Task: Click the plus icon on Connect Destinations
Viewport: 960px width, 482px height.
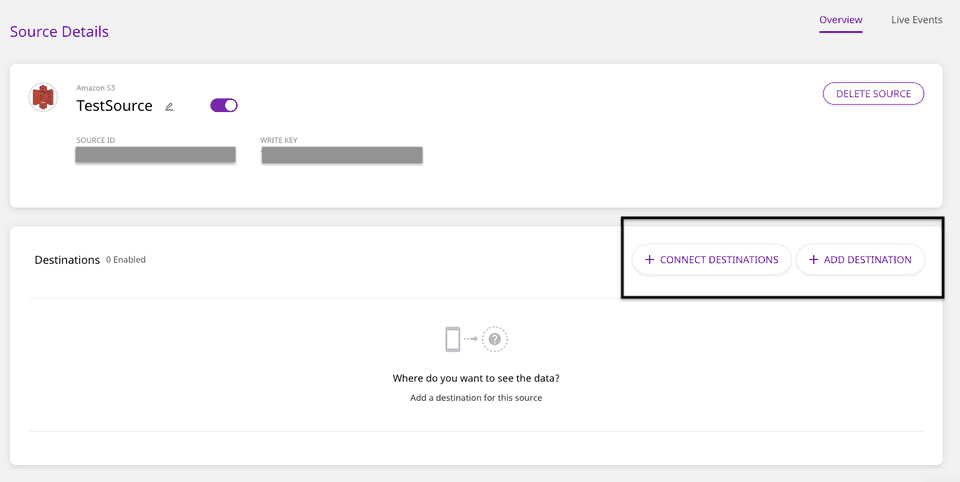Action: [650, 260]
